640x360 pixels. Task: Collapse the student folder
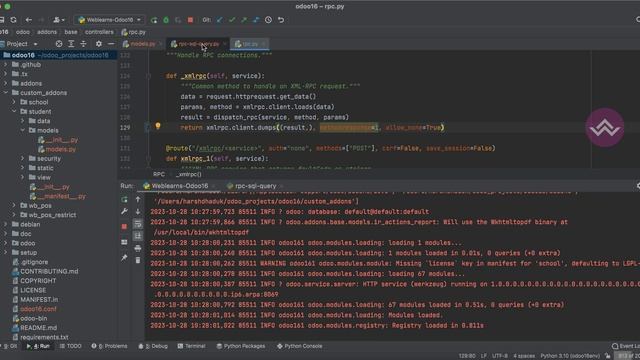coord(14,111)
